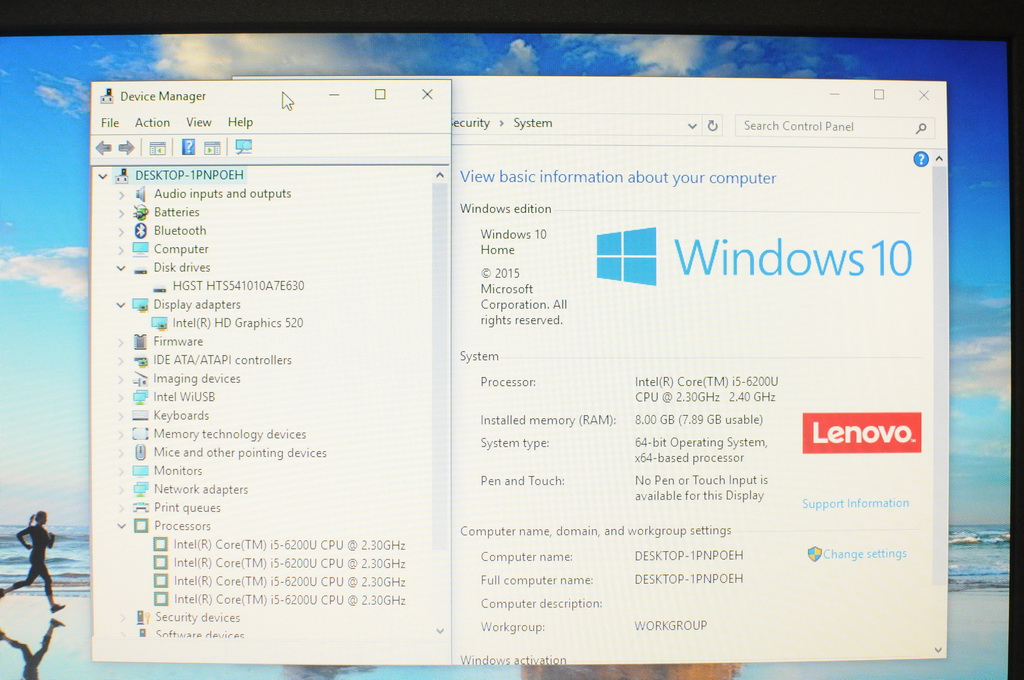The width and height of the screenshot is (1024, 680).
Task: Select the last Intel Core i5-6200U processor entry
Action: 289,600
